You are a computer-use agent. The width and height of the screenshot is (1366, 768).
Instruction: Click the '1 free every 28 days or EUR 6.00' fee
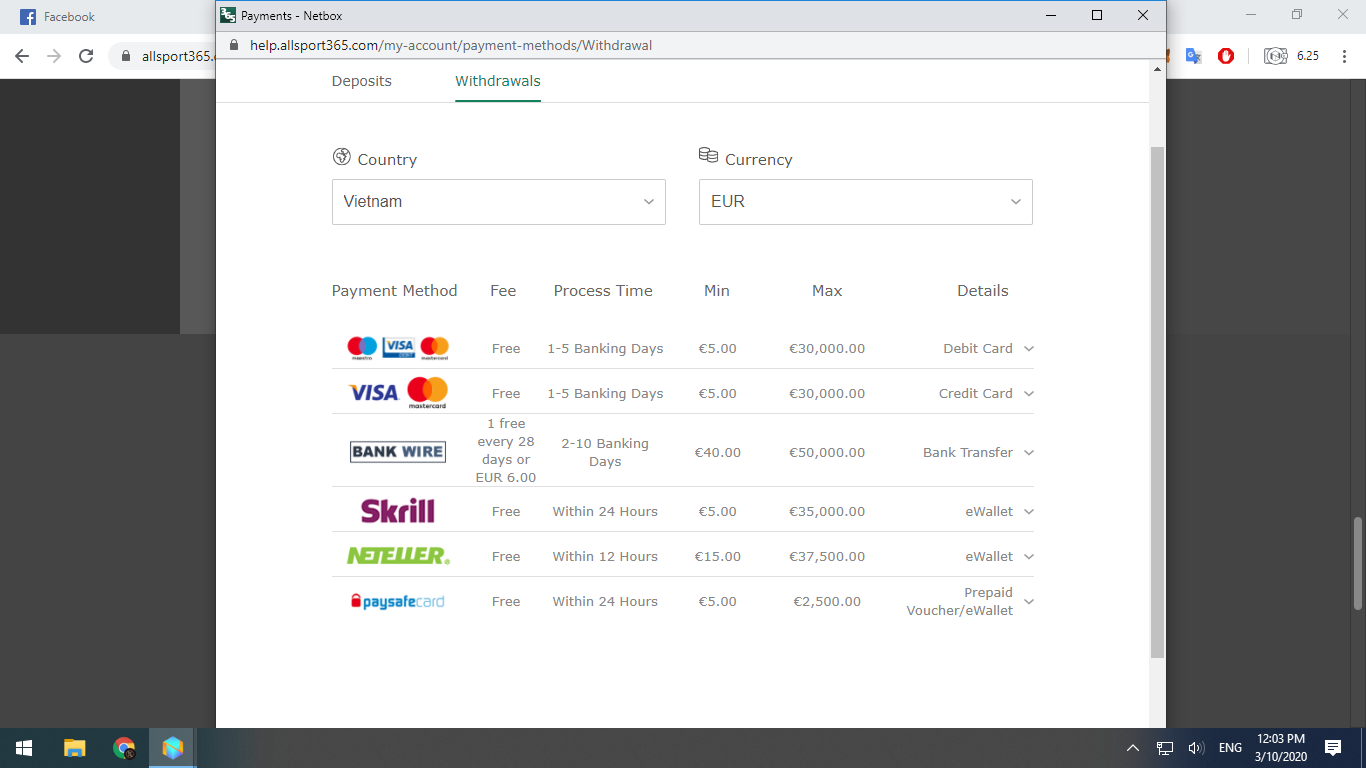(506, 451)
